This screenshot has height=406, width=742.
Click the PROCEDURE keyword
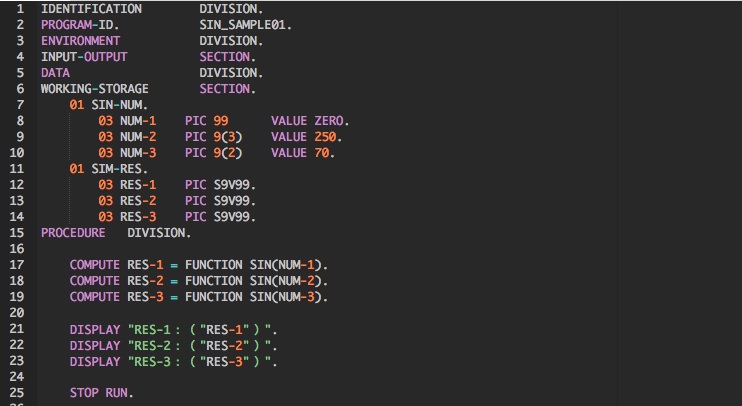[73, 232]
